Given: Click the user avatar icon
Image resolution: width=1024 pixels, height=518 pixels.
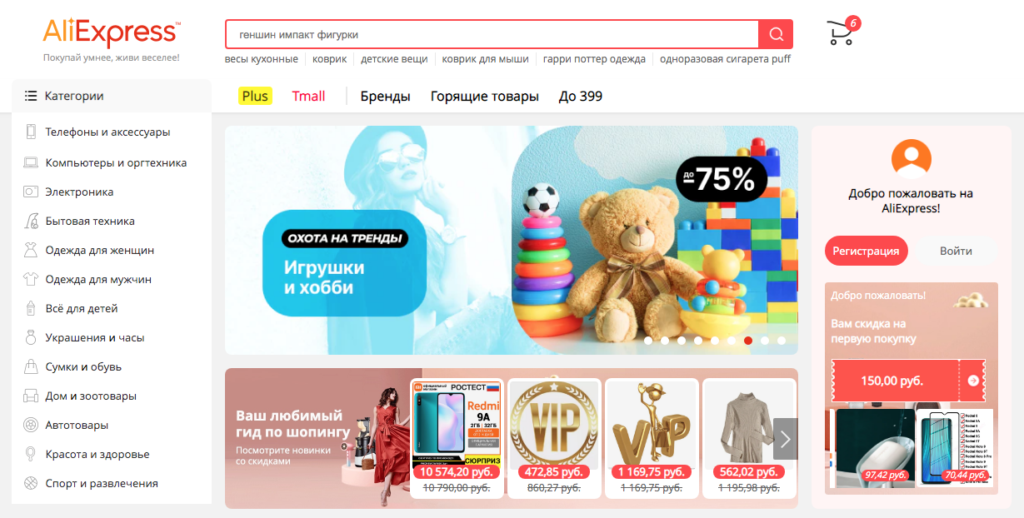Looking at the screenshot, I should 911,159.
